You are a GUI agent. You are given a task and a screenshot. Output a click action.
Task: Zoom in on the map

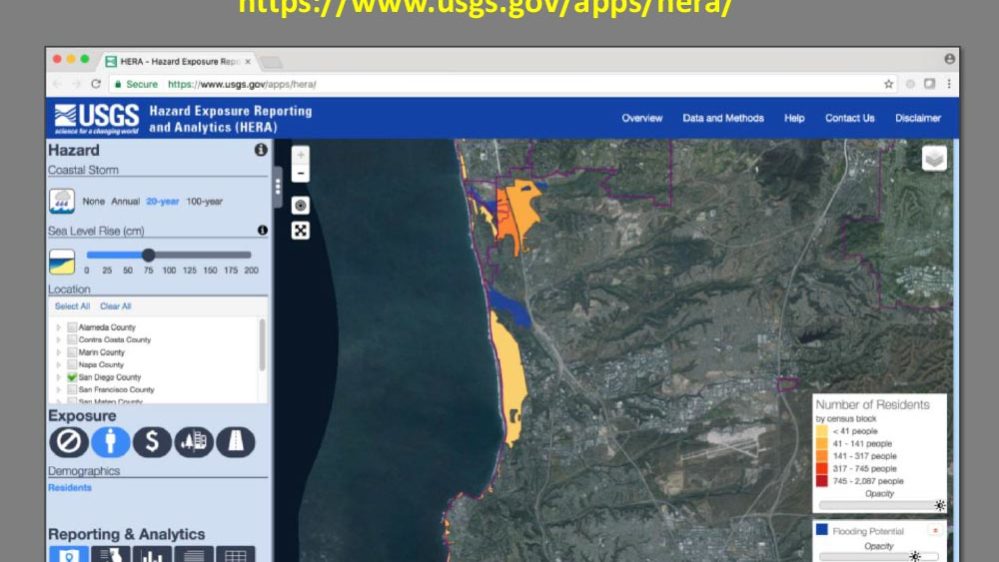coord(301,155)
